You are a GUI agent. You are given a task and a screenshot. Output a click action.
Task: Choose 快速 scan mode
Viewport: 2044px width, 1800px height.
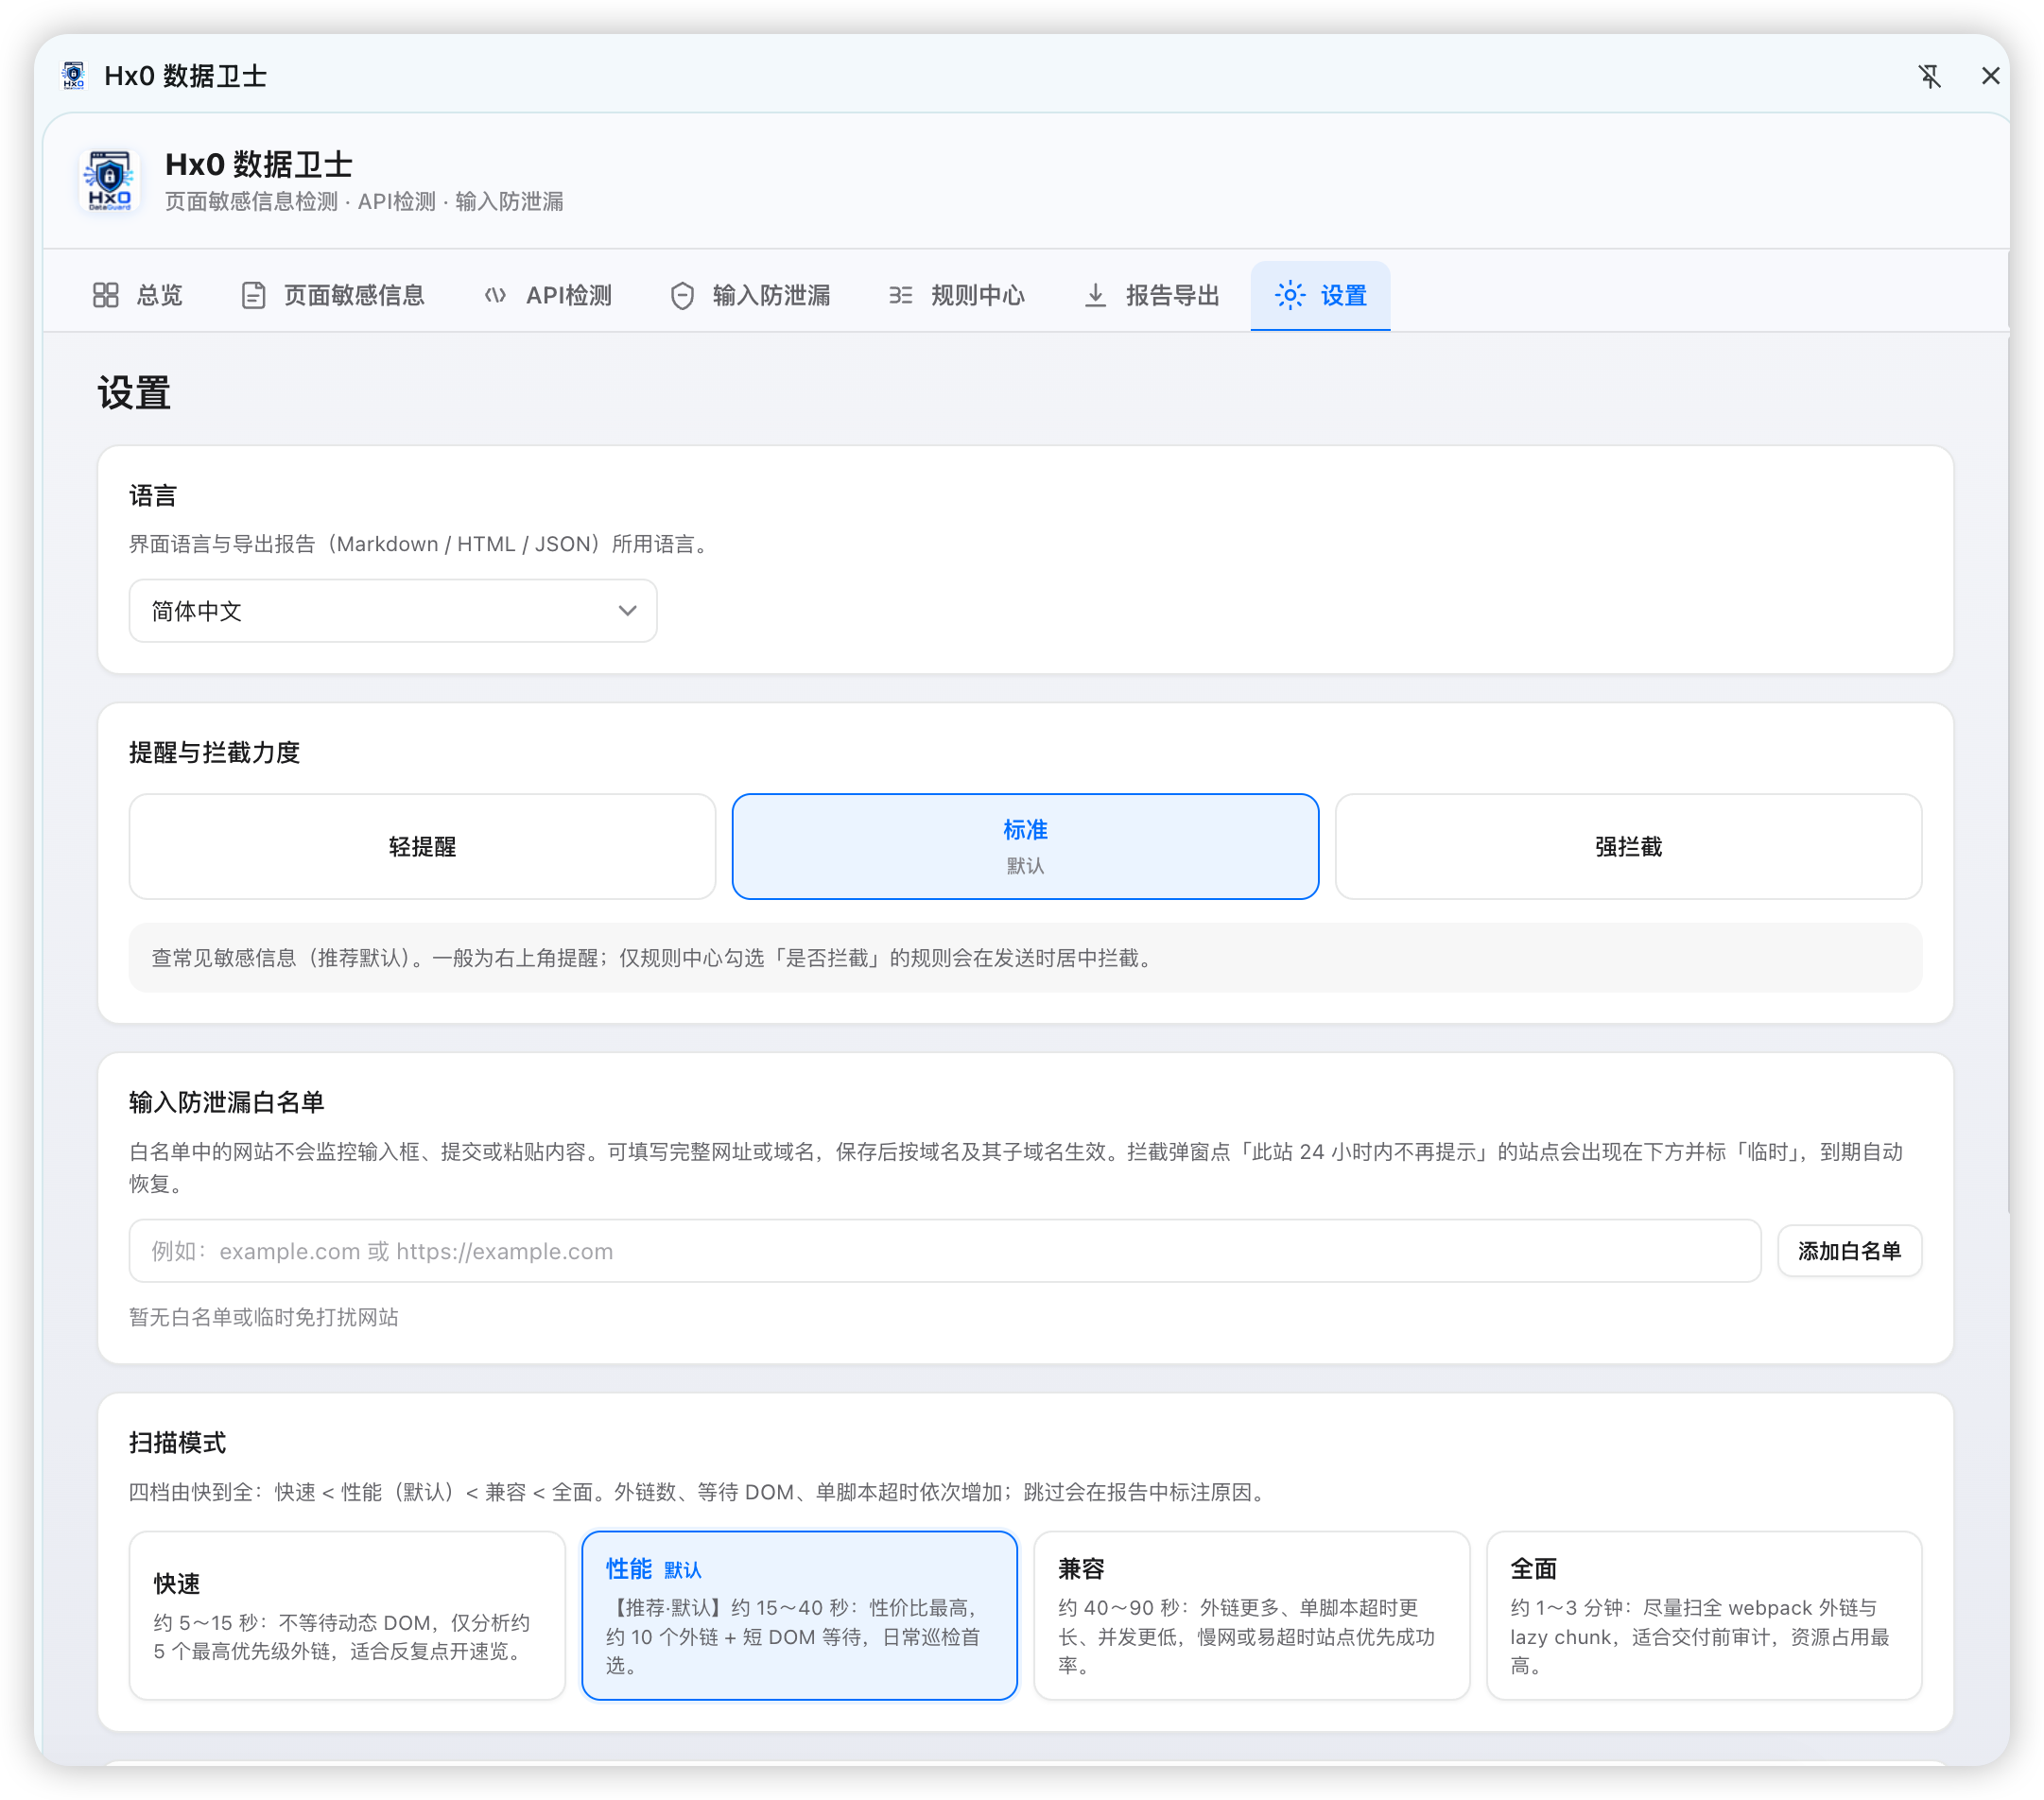(347, 1616)
